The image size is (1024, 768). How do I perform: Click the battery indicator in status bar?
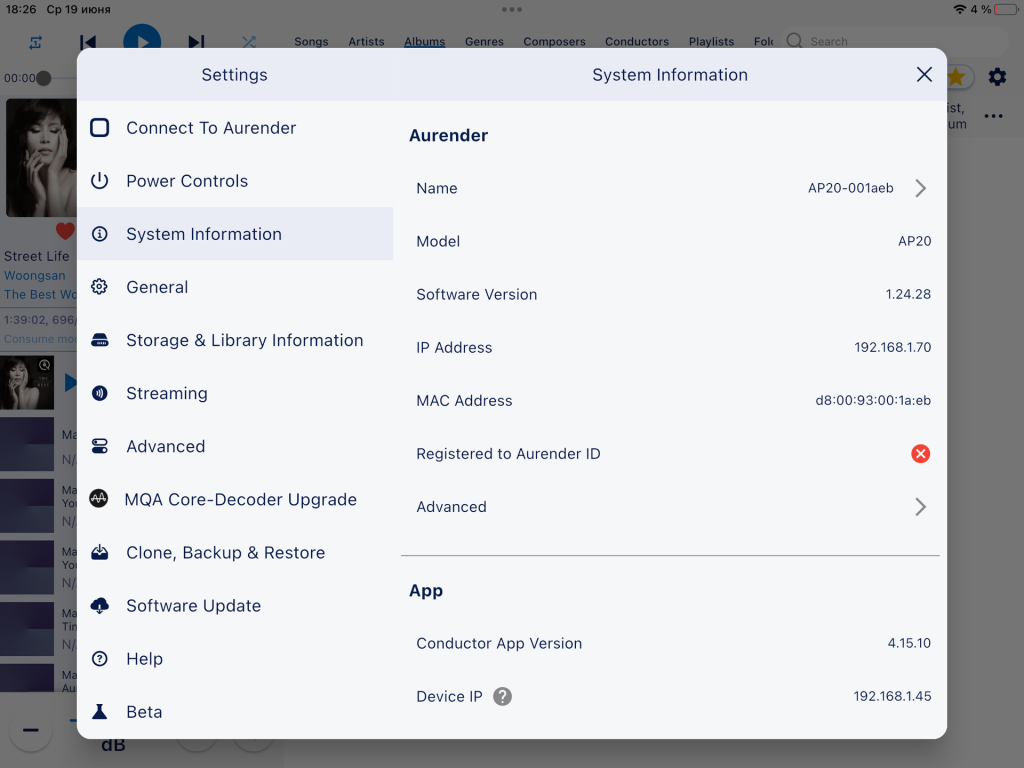point(1006,9)
